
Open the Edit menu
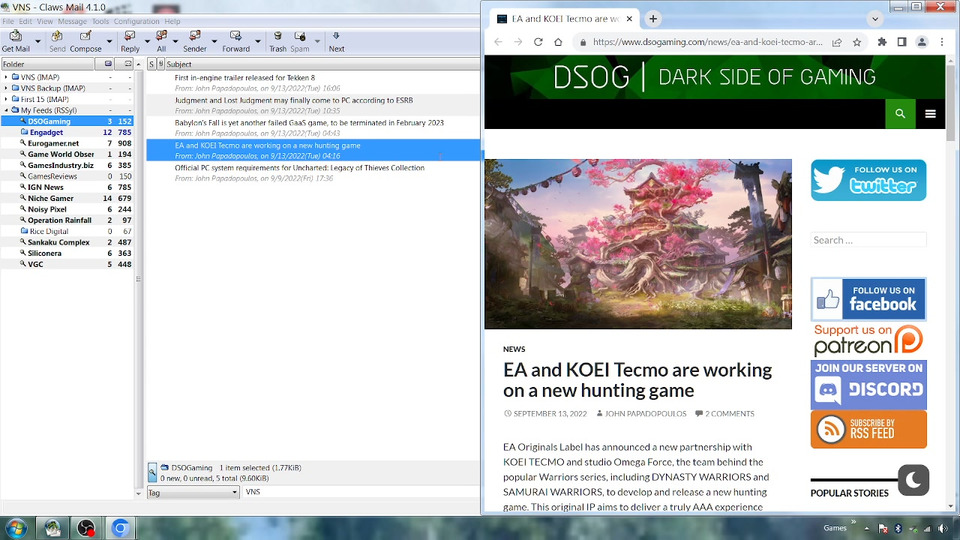click(25, 21)
